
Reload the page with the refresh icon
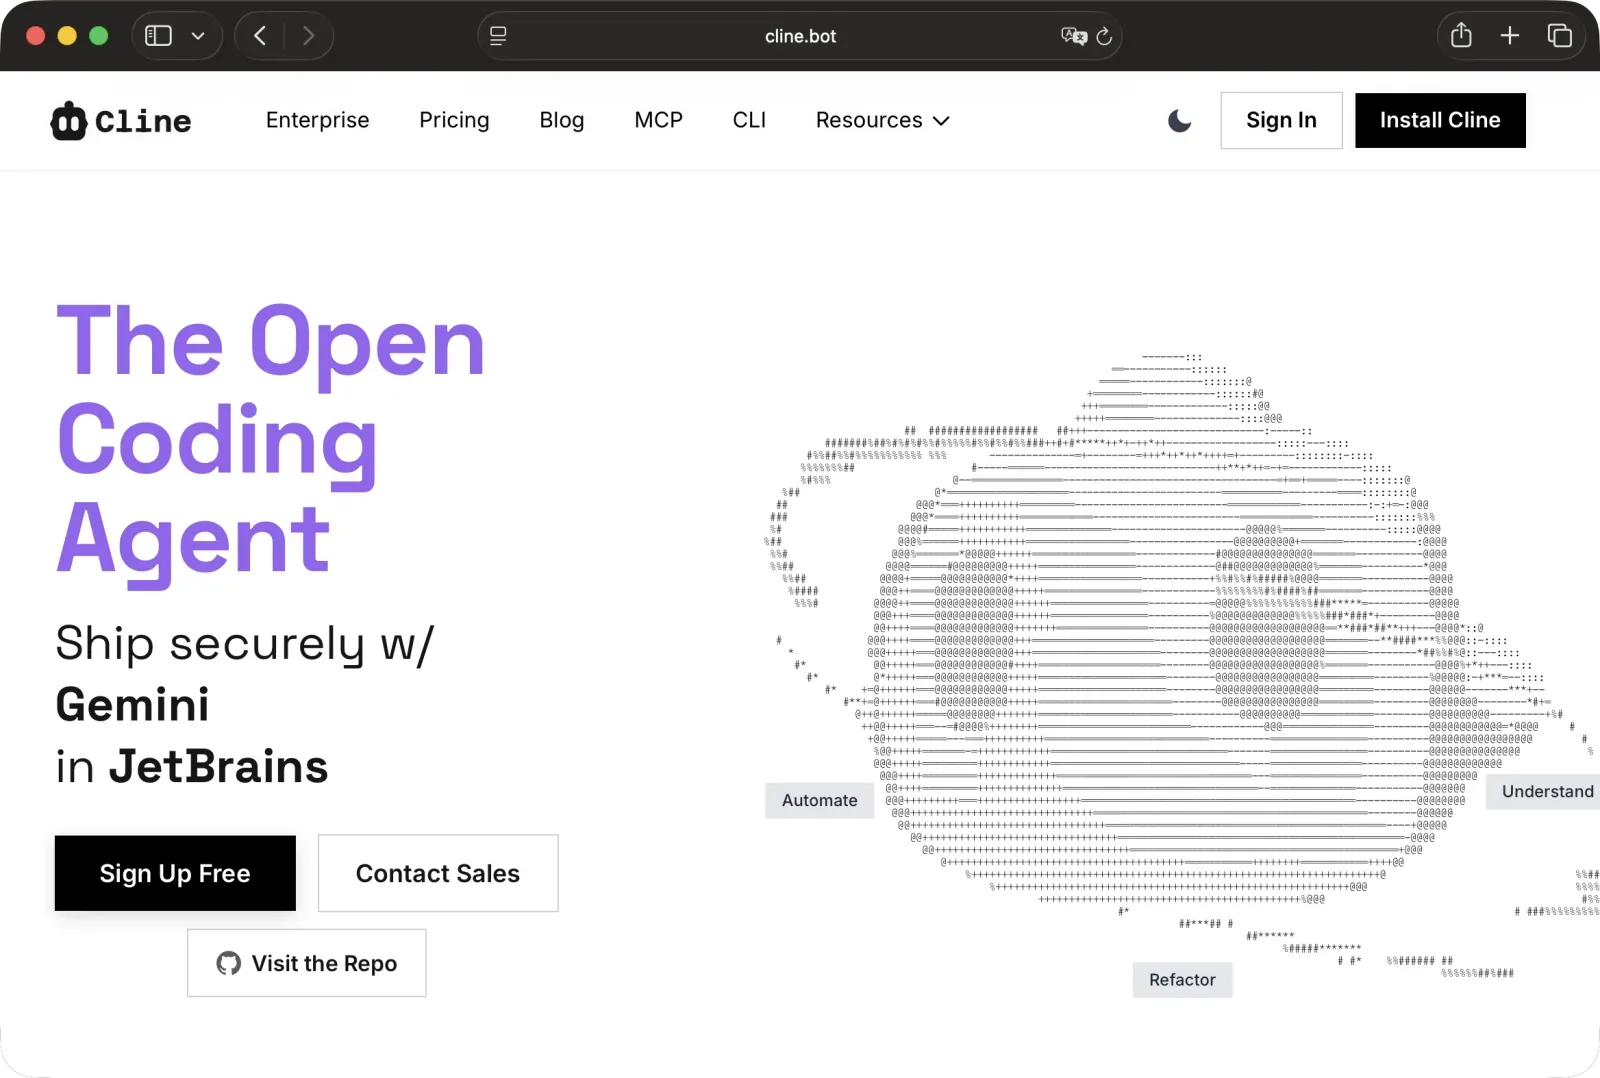(1104, 36)
